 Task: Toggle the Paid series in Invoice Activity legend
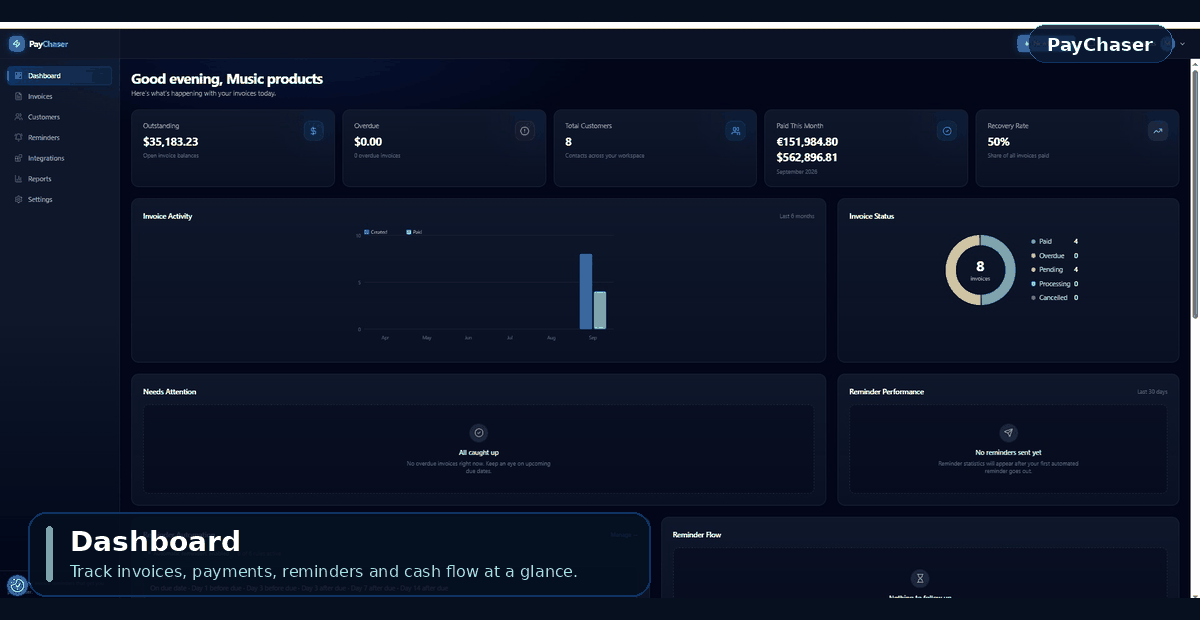click(414, 232)
